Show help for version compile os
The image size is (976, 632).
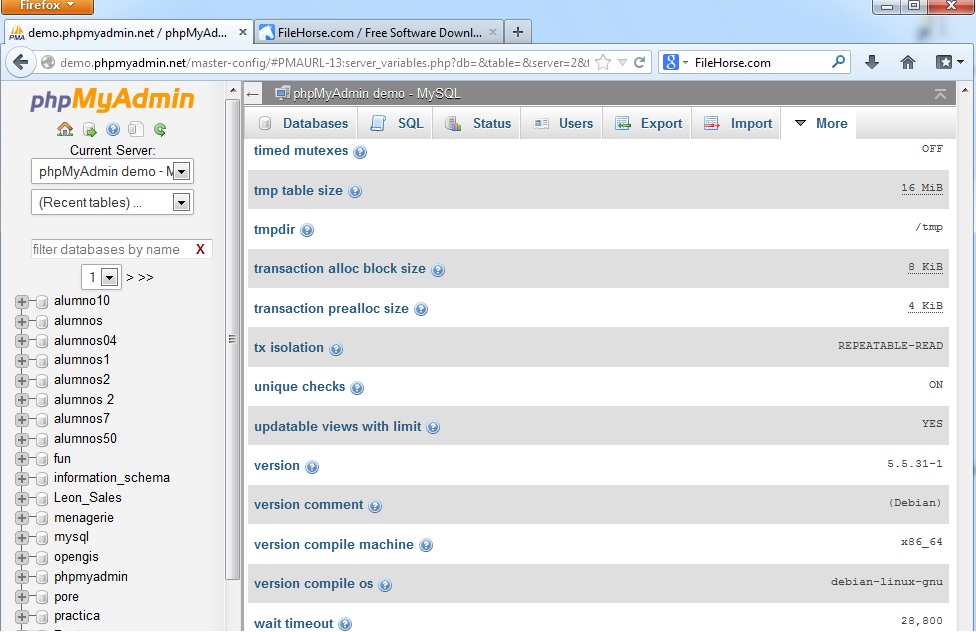coord(385,585)
